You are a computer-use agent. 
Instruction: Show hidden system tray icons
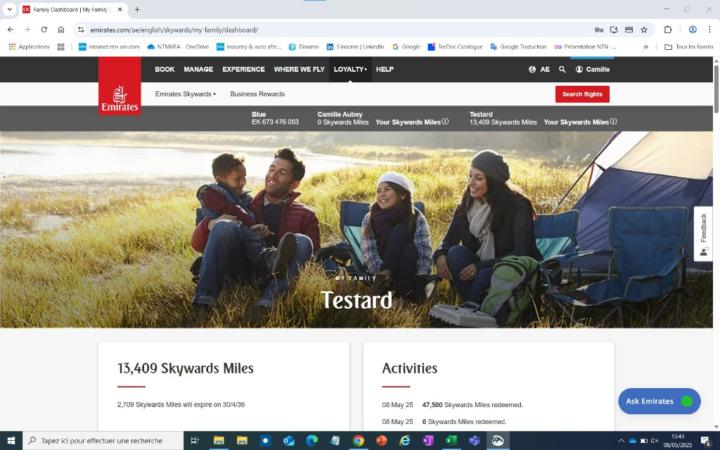click(621, 441)
